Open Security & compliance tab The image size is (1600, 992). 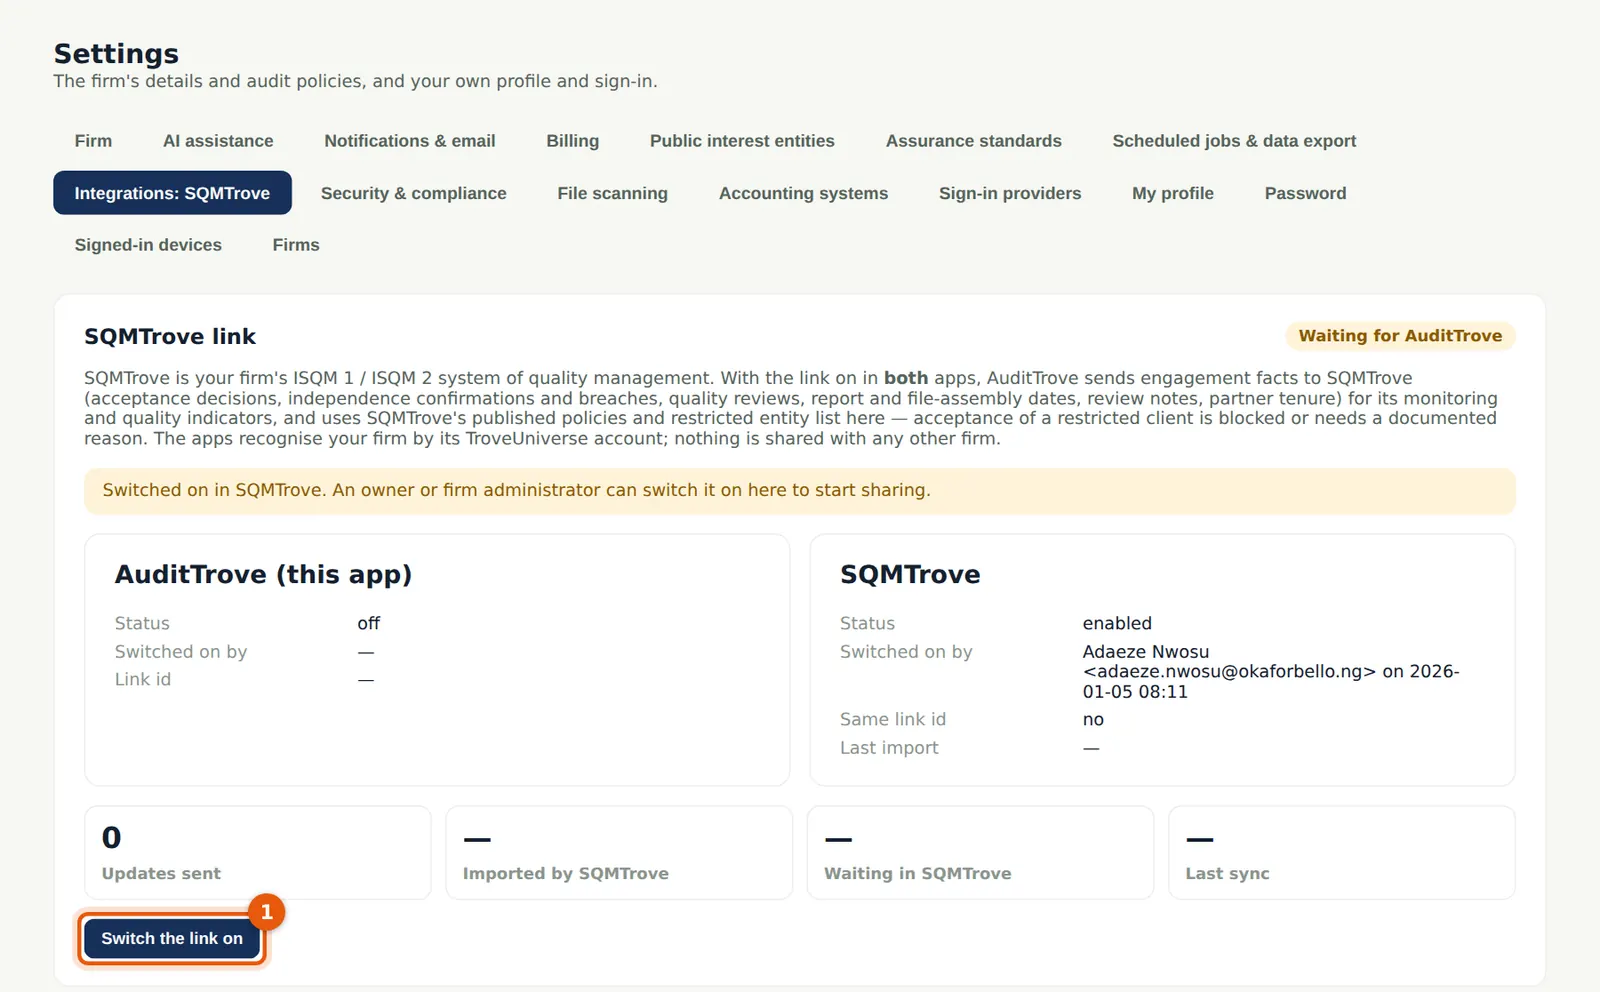(x=414, y=193)
